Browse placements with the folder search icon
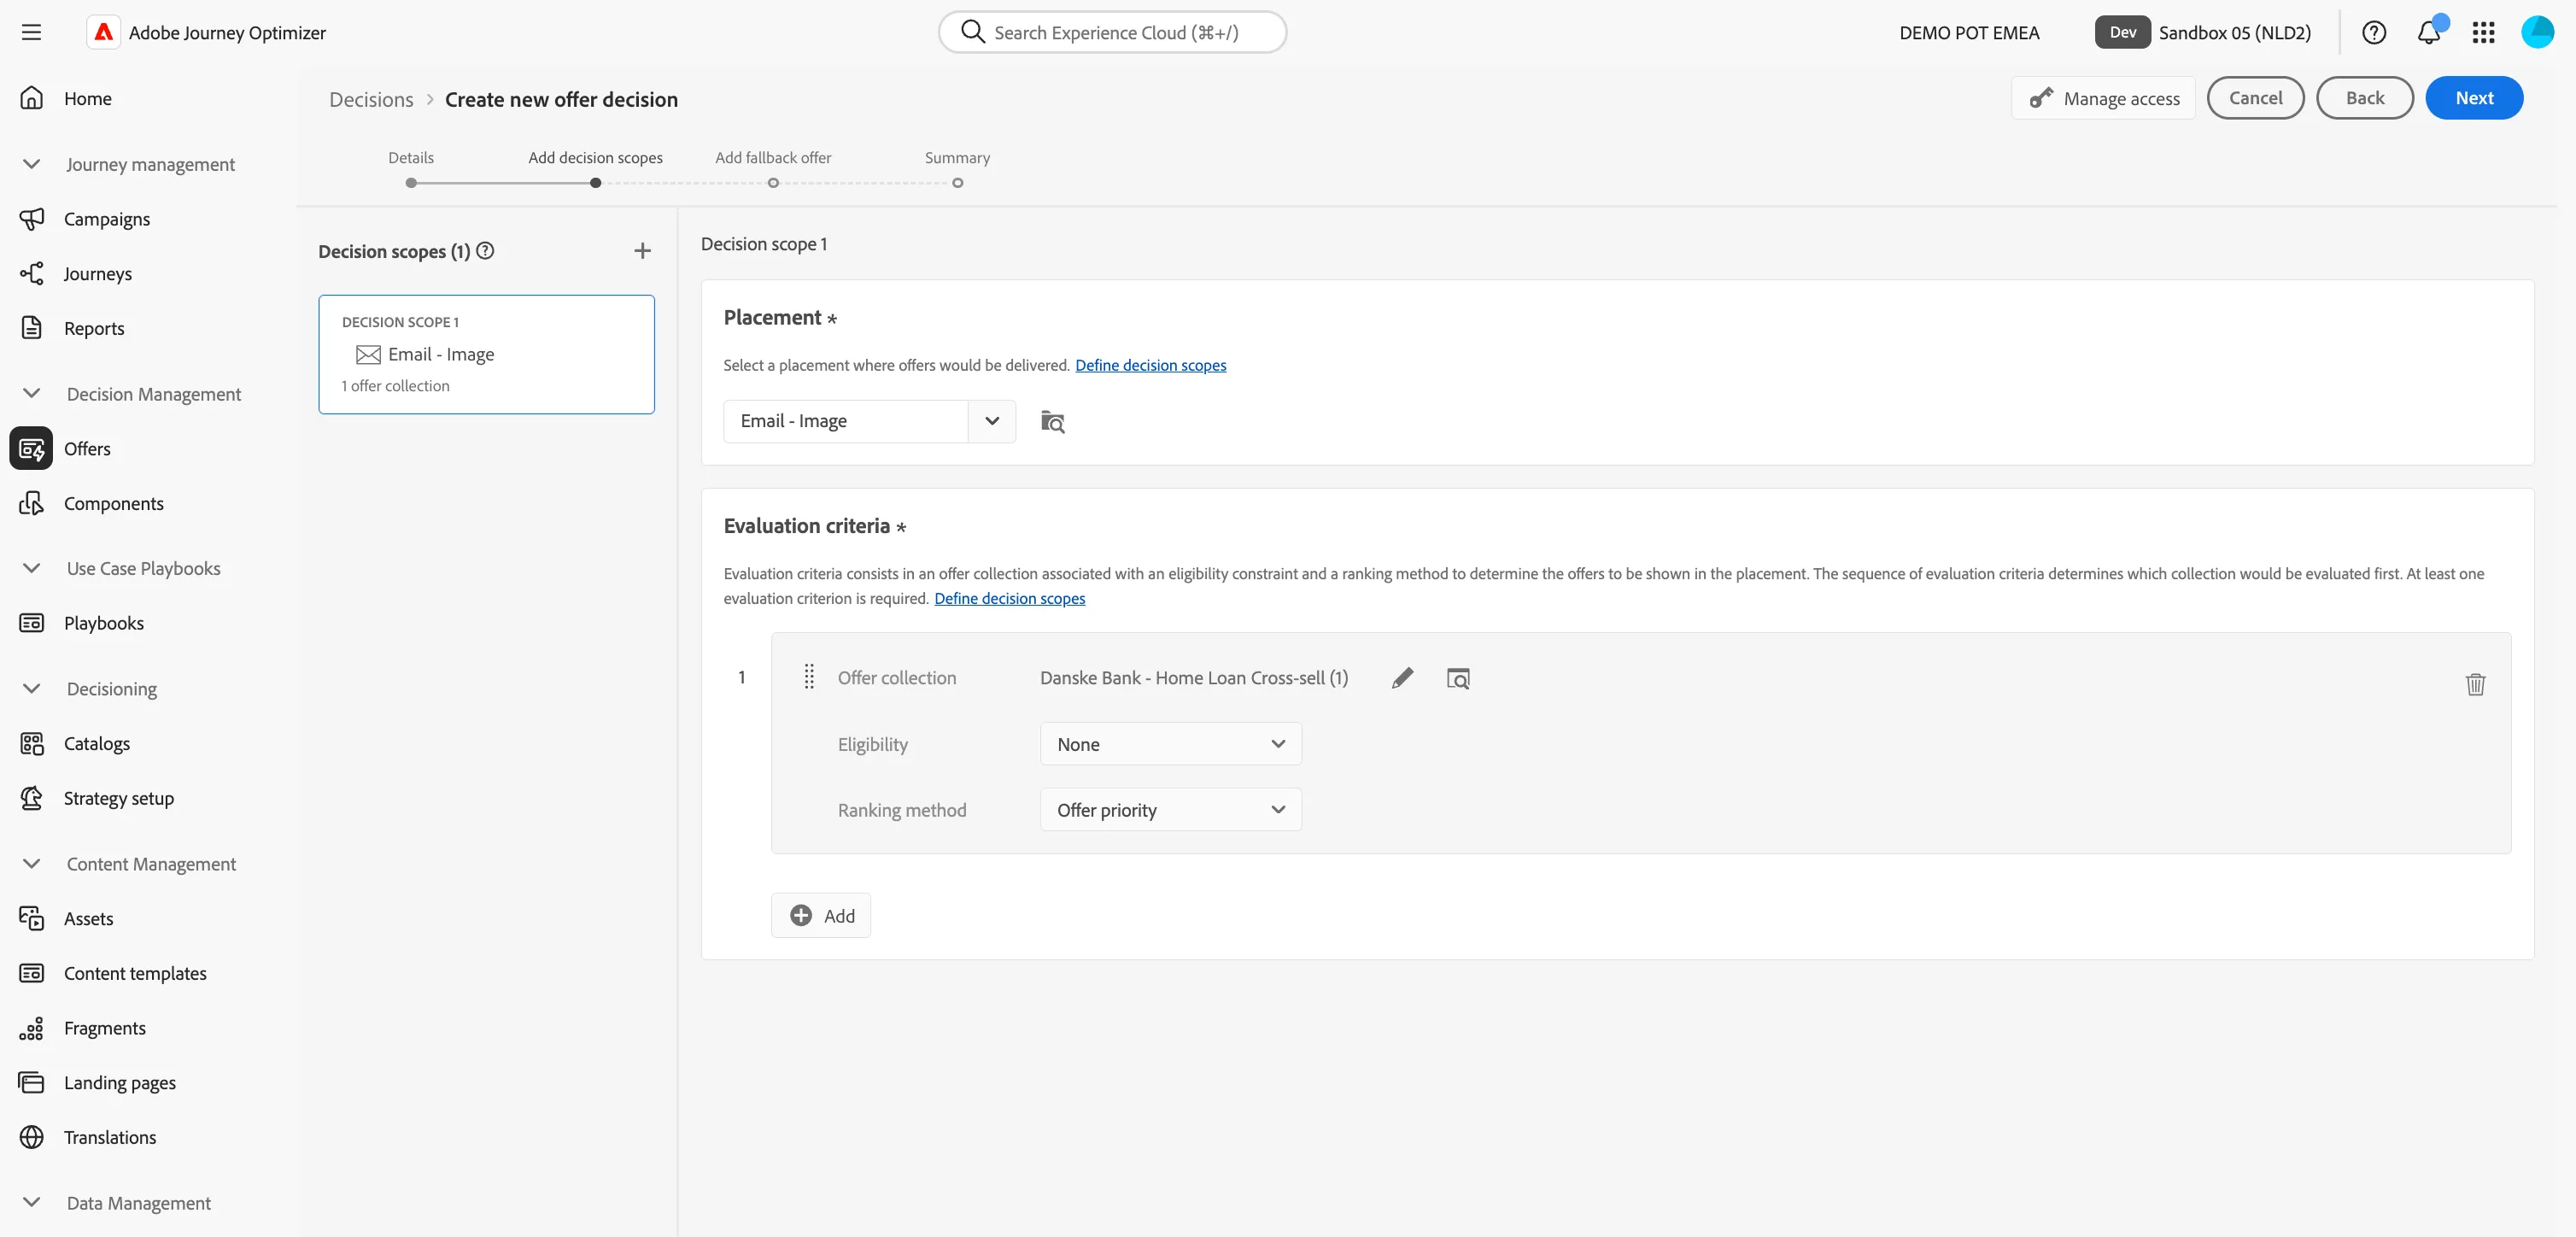2576x1237 pixels. tap(1053, 421)
